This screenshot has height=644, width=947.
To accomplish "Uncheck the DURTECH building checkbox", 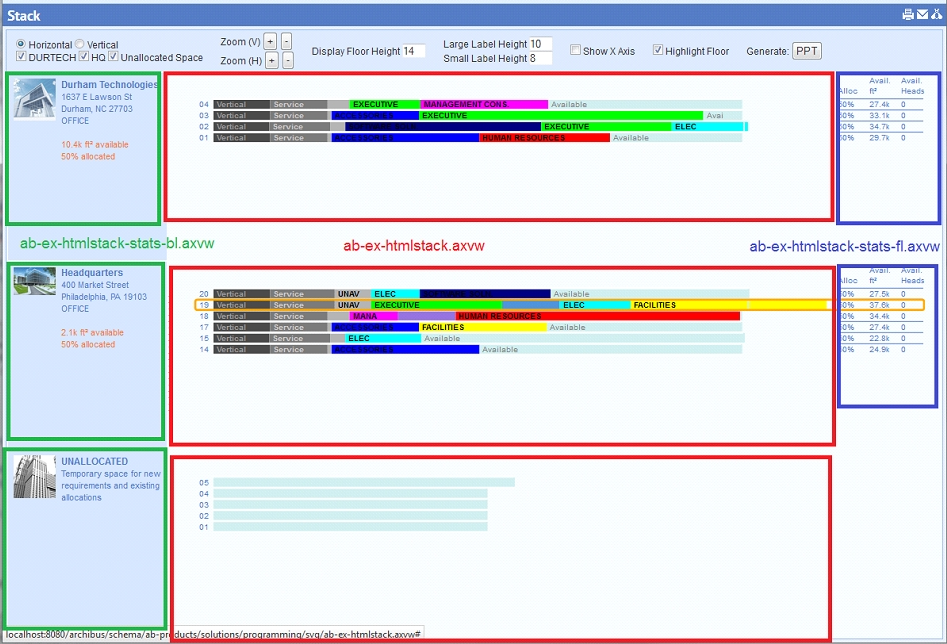I will point(22,58).
